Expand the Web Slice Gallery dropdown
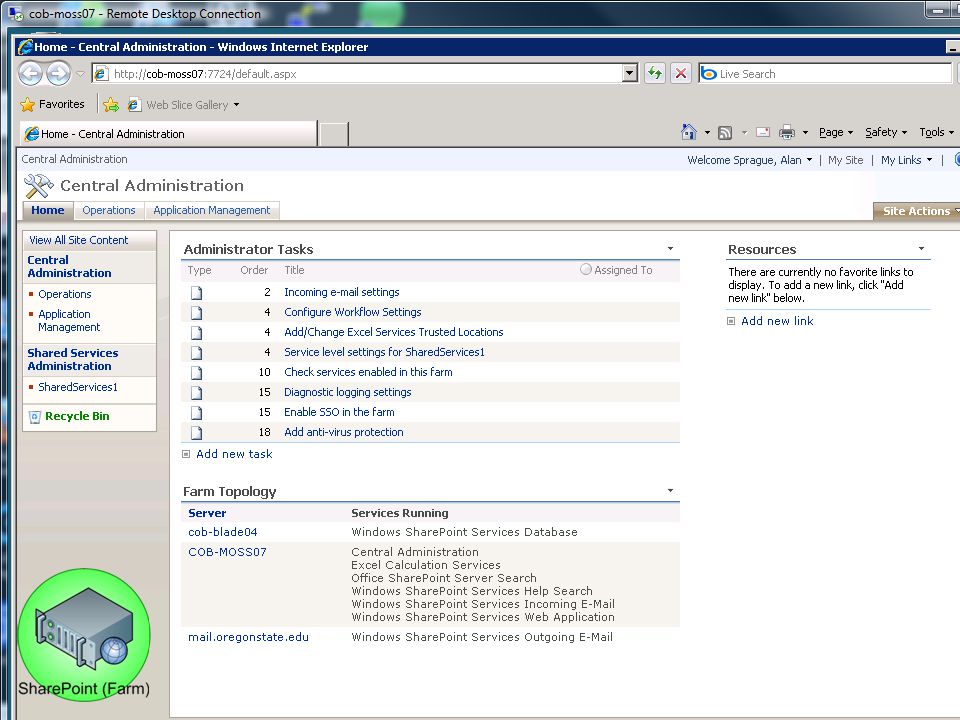Image resolution: width=960 pixels, height=720 pixels. point(236,105)
